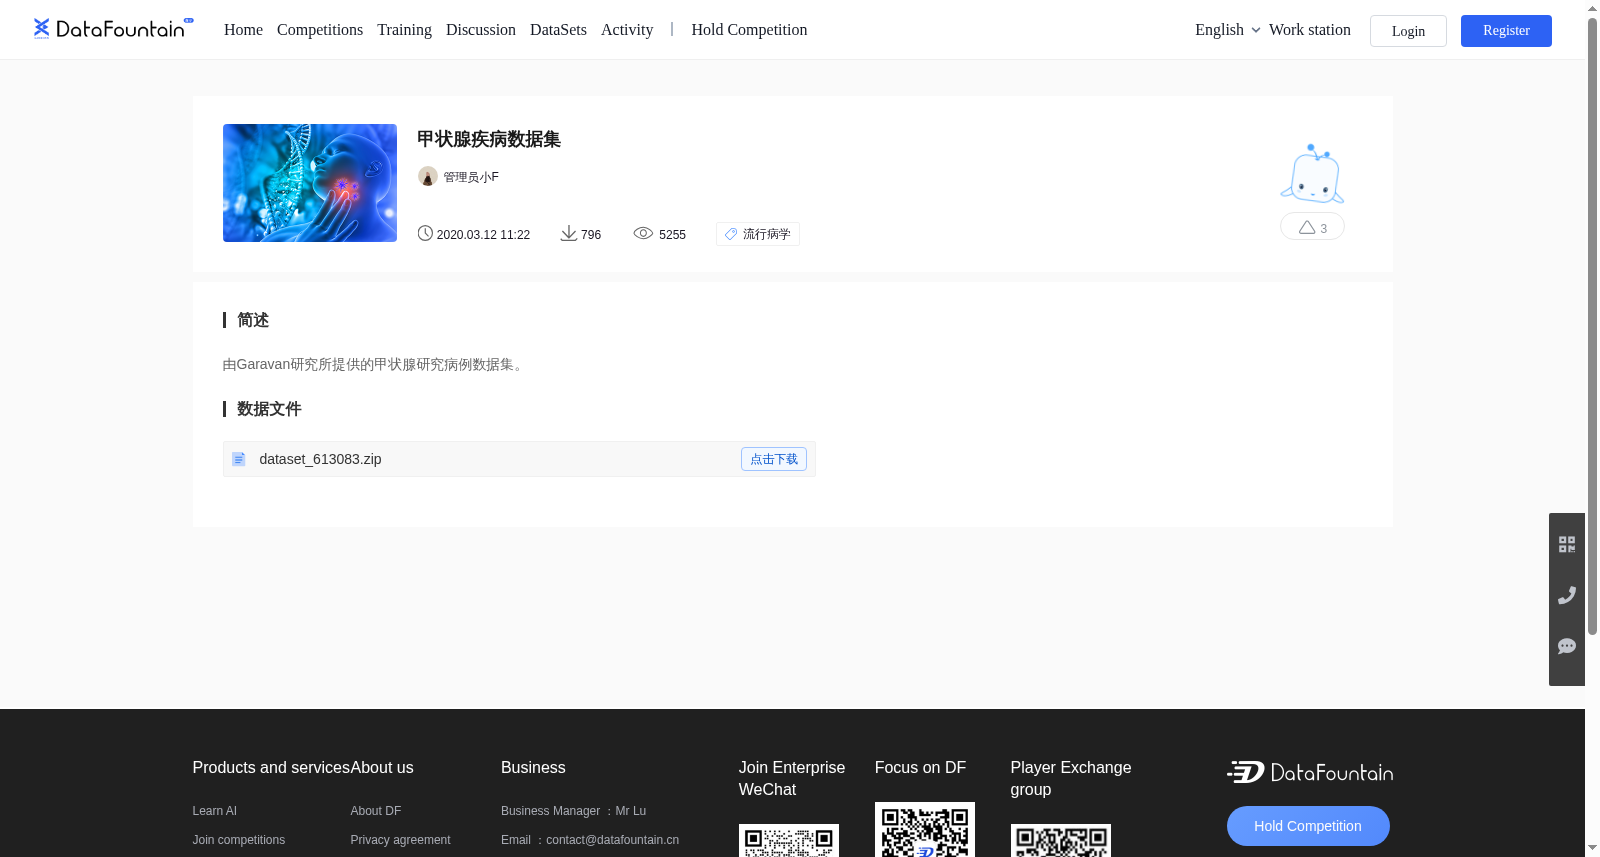Screen dimensions: 1600x857
Task: Click the scrollbar up arrow
Action: (1592, 8)
